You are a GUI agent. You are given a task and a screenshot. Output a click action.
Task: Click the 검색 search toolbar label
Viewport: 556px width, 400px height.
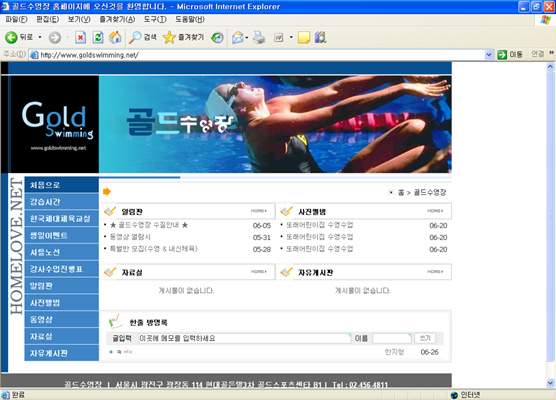click(x=150, y=37)
